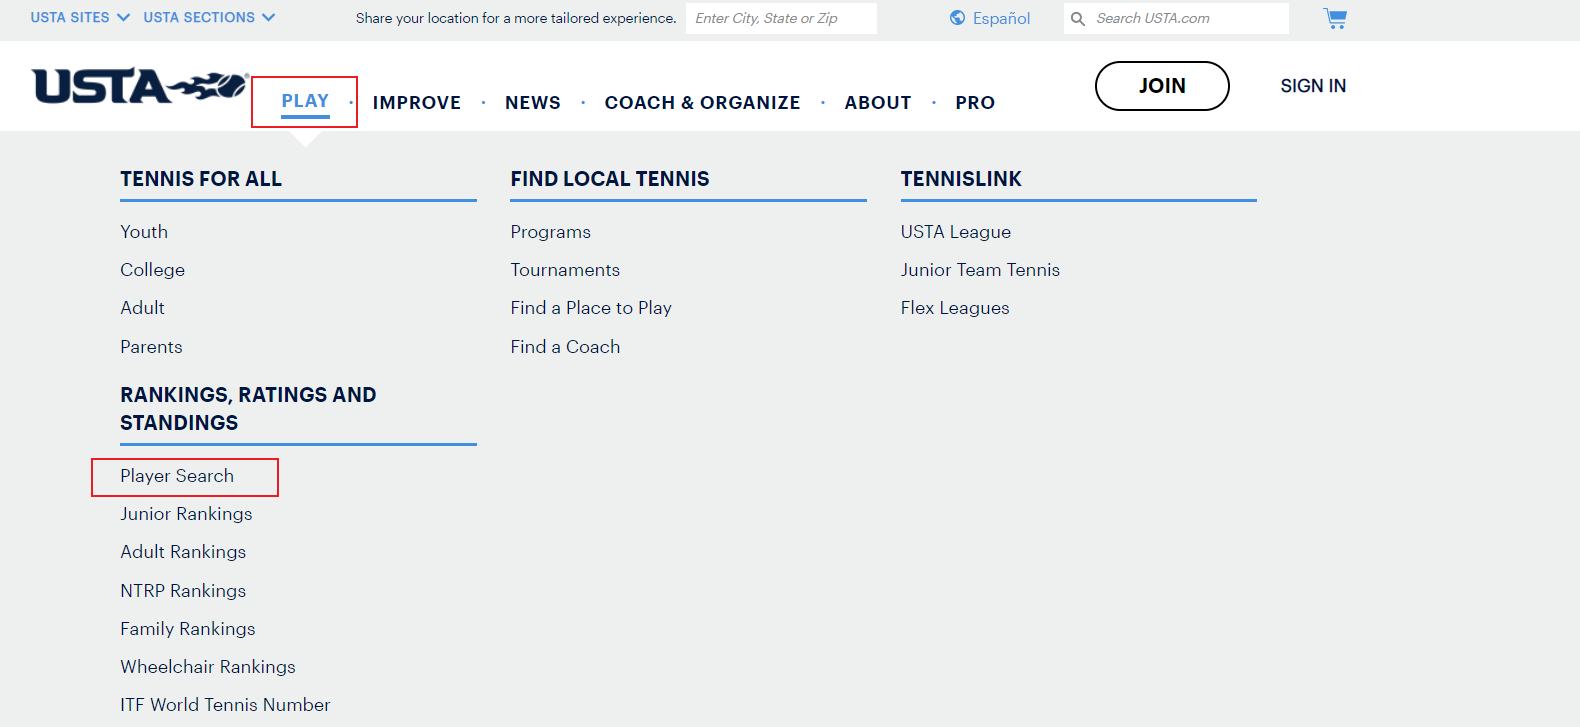Open the Improve menu
Screen dimensions: 1580x727
tap(417, 103)
